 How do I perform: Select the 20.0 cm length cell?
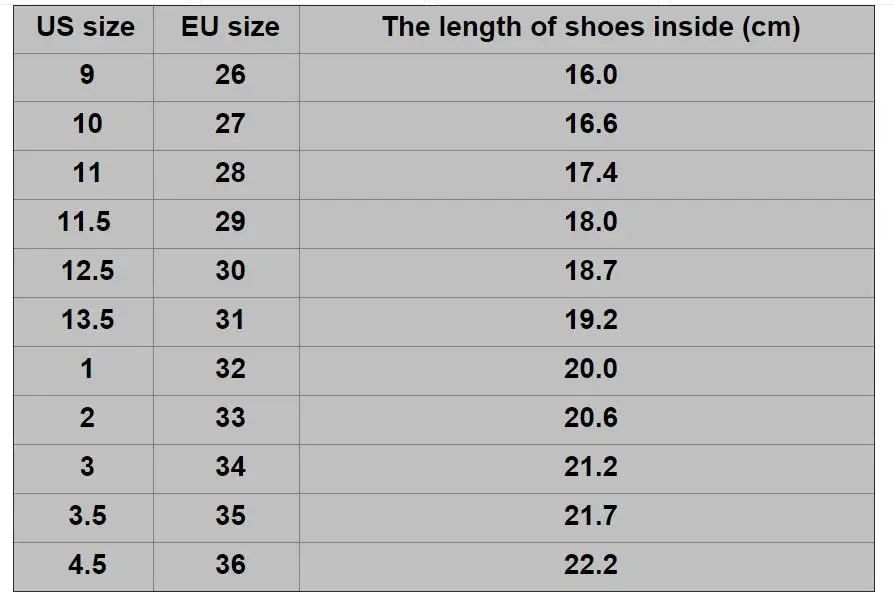point(587,371)
